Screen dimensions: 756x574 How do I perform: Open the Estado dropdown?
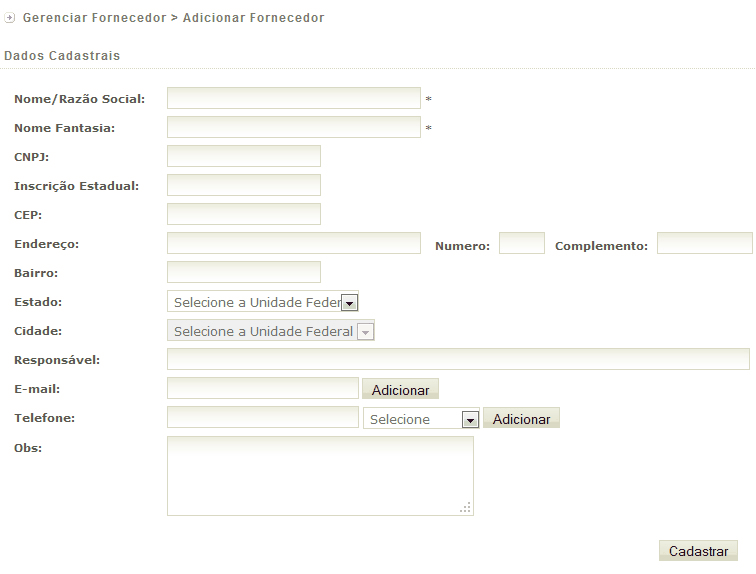coord(263,302)
